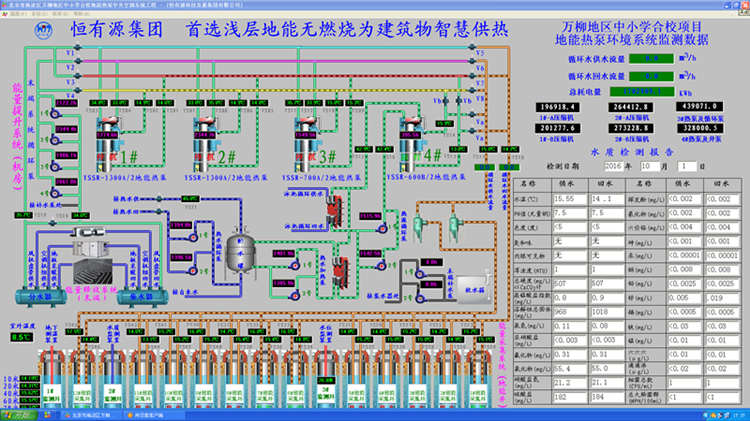750x421 pixels.
Task: Click the 328000.5 pump energy readout
Action: coord(700,128)
